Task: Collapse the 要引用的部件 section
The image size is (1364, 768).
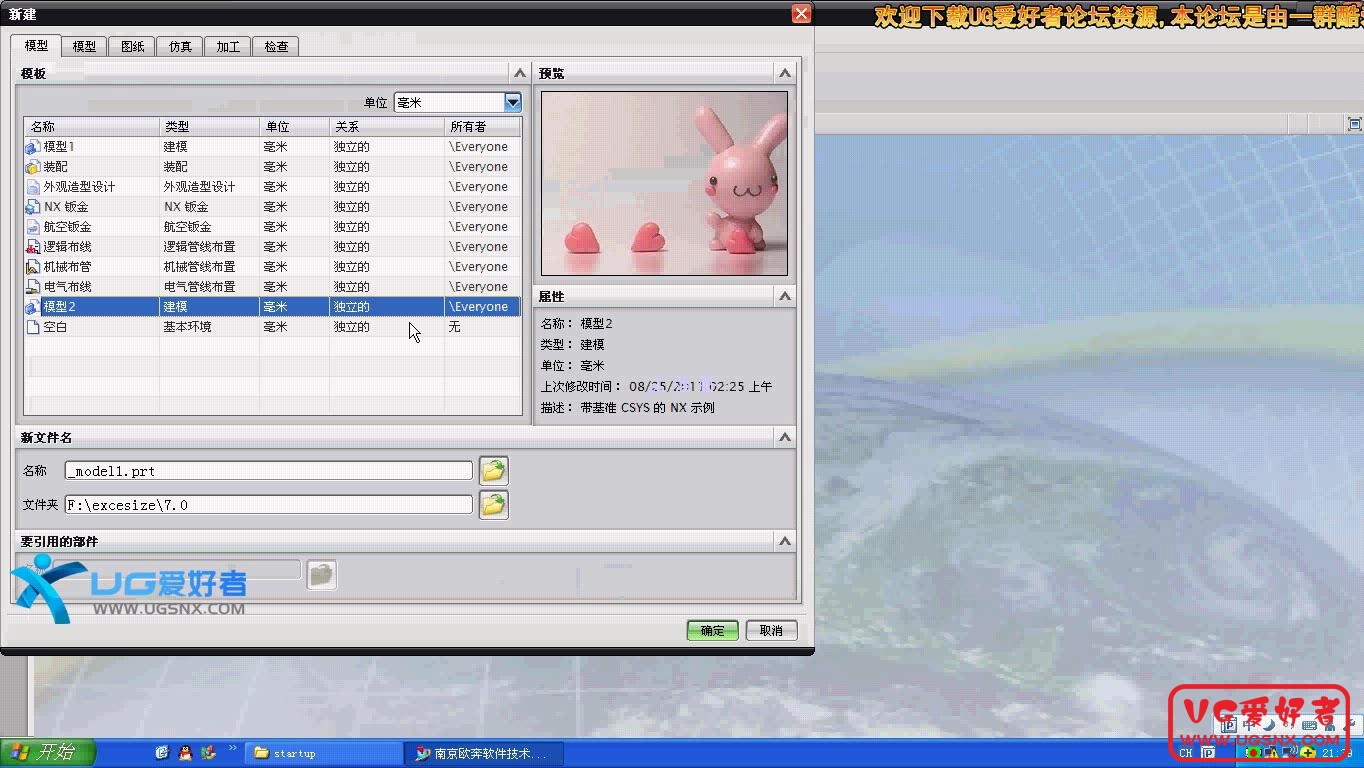Action: (785, 541)
